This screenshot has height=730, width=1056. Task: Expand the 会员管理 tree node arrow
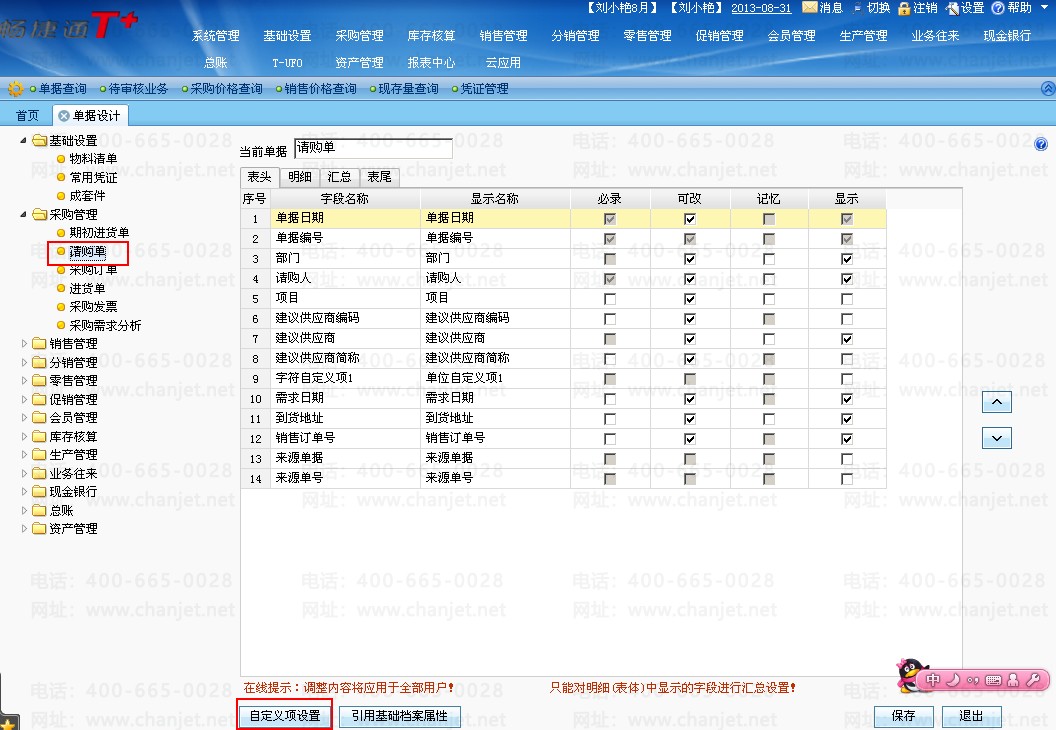[x=24, y=418]
